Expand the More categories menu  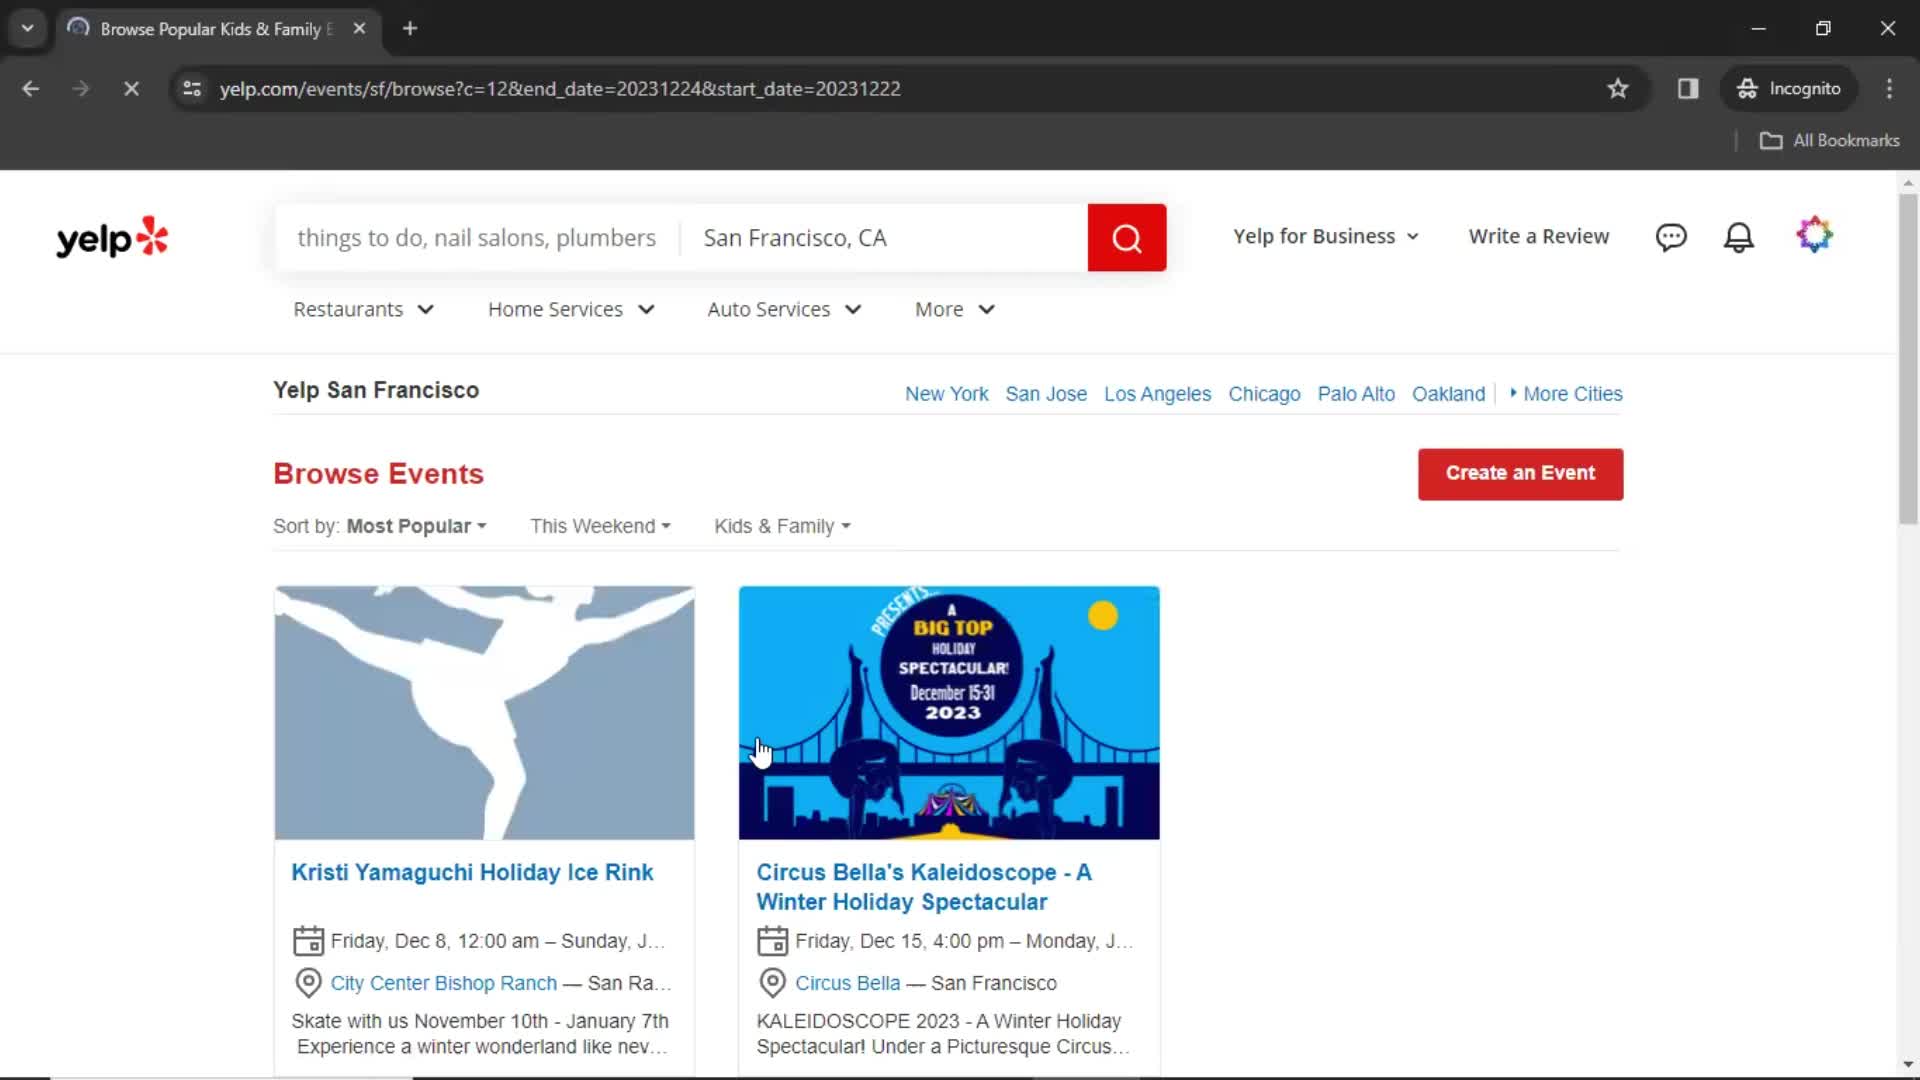[954, 309]
